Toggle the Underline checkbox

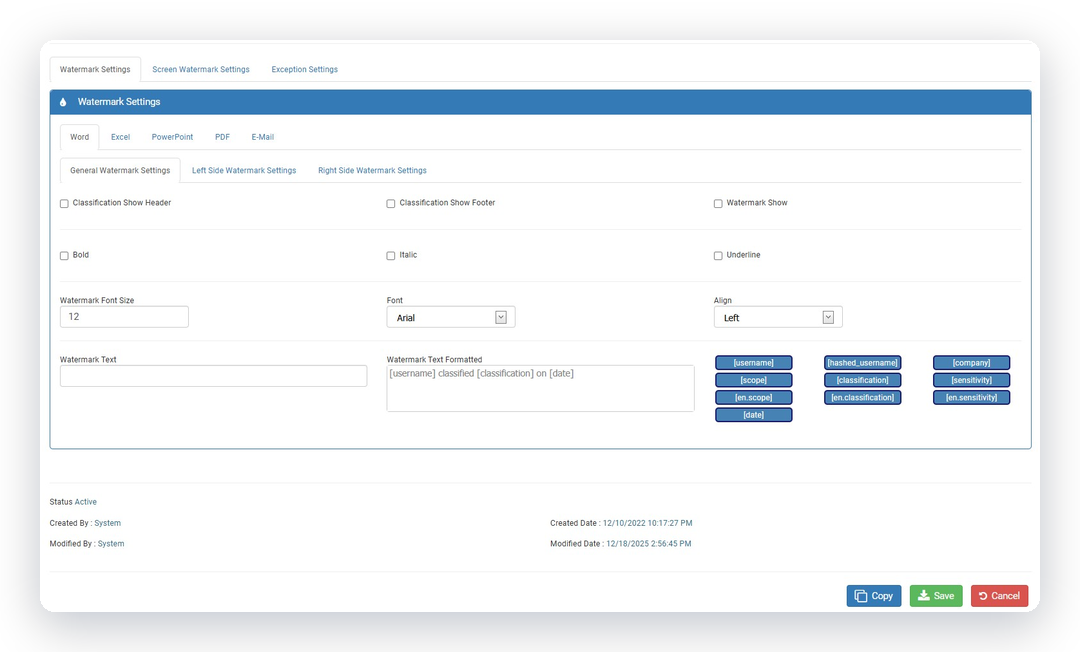click(718, 255)
